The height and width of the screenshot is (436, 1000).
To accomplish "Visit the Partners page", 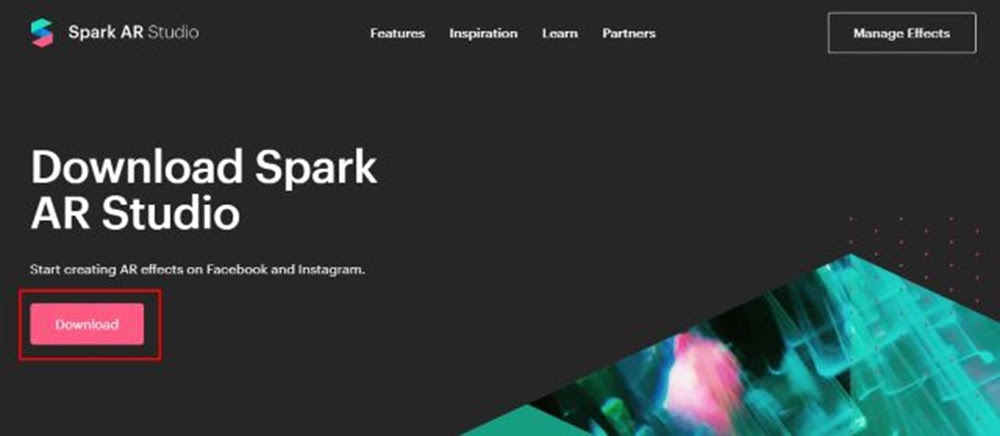I will click(629, 33).
